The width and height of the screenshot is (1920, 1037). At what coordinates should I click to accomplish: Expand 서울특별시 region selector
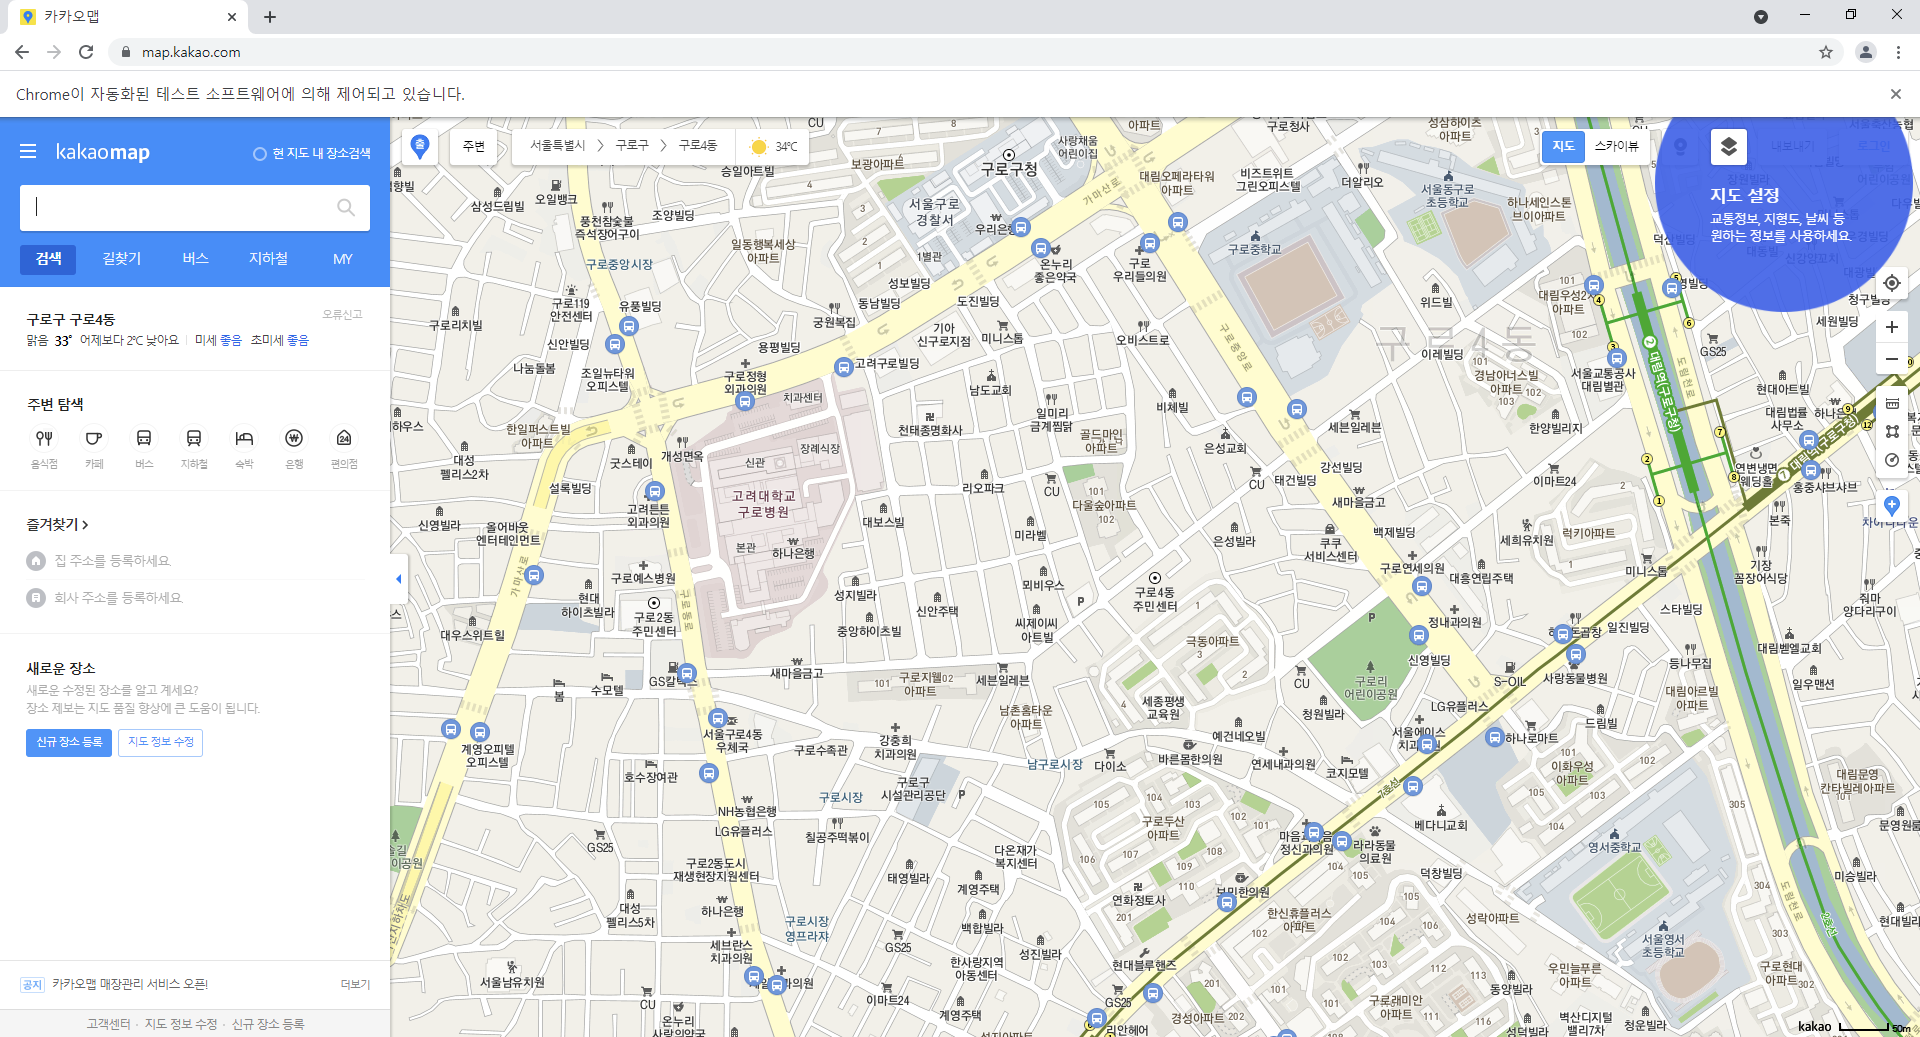[558, 146]
